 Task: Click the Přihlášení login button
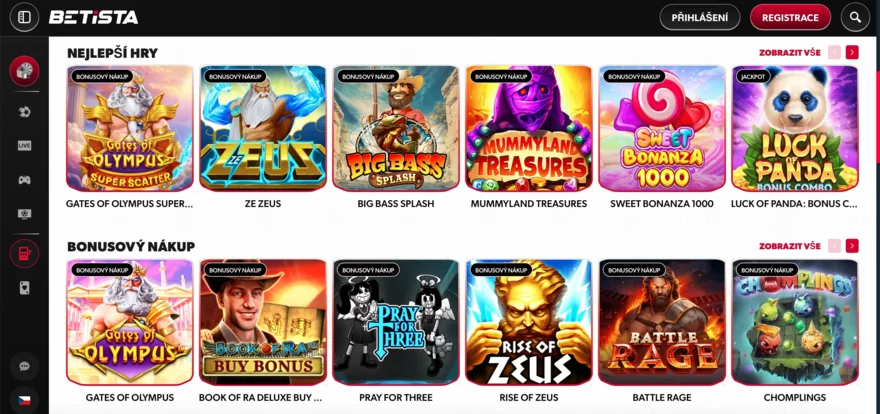point(700,17)
